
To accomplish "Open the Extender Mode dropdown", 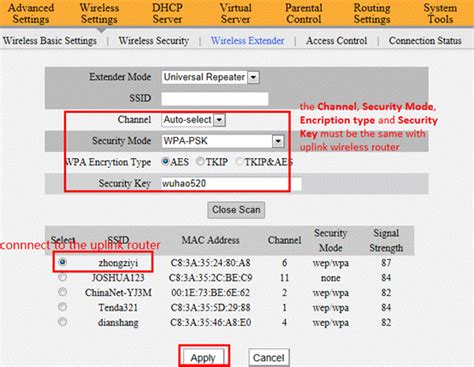I will (210, 77).
